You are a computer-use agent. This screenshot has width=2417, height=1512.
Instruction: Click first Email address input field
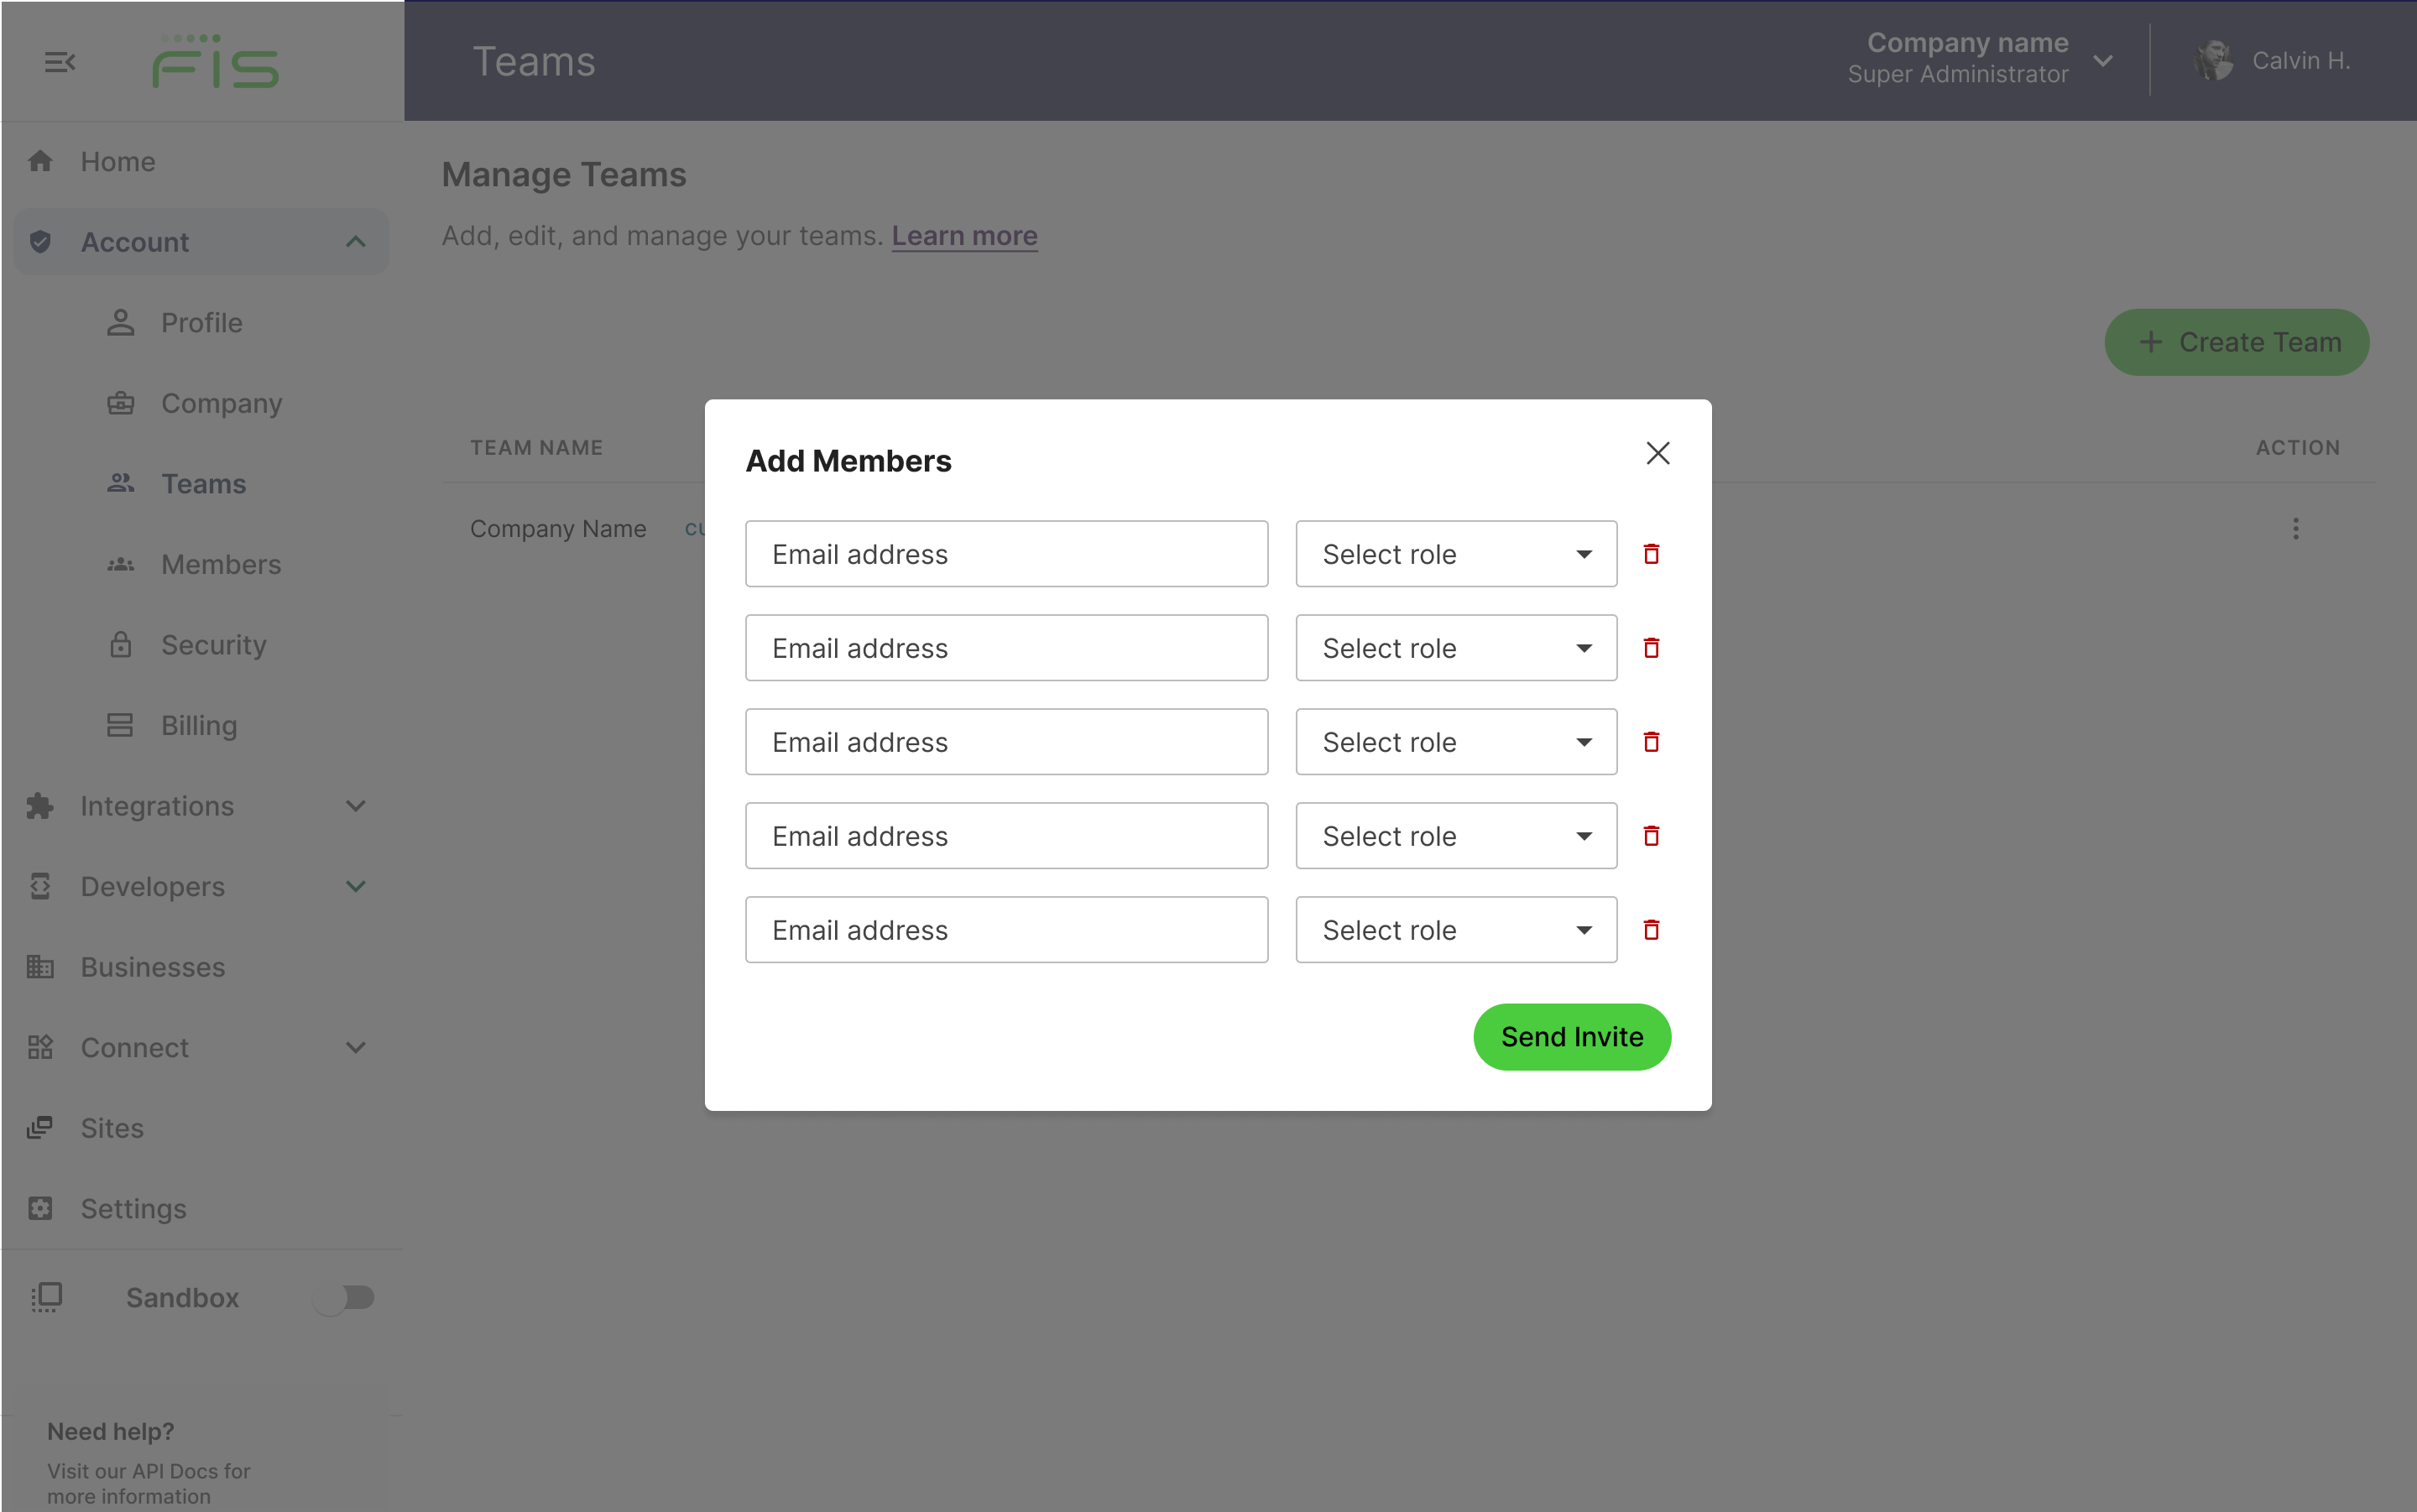click(x=1008, y=554)
